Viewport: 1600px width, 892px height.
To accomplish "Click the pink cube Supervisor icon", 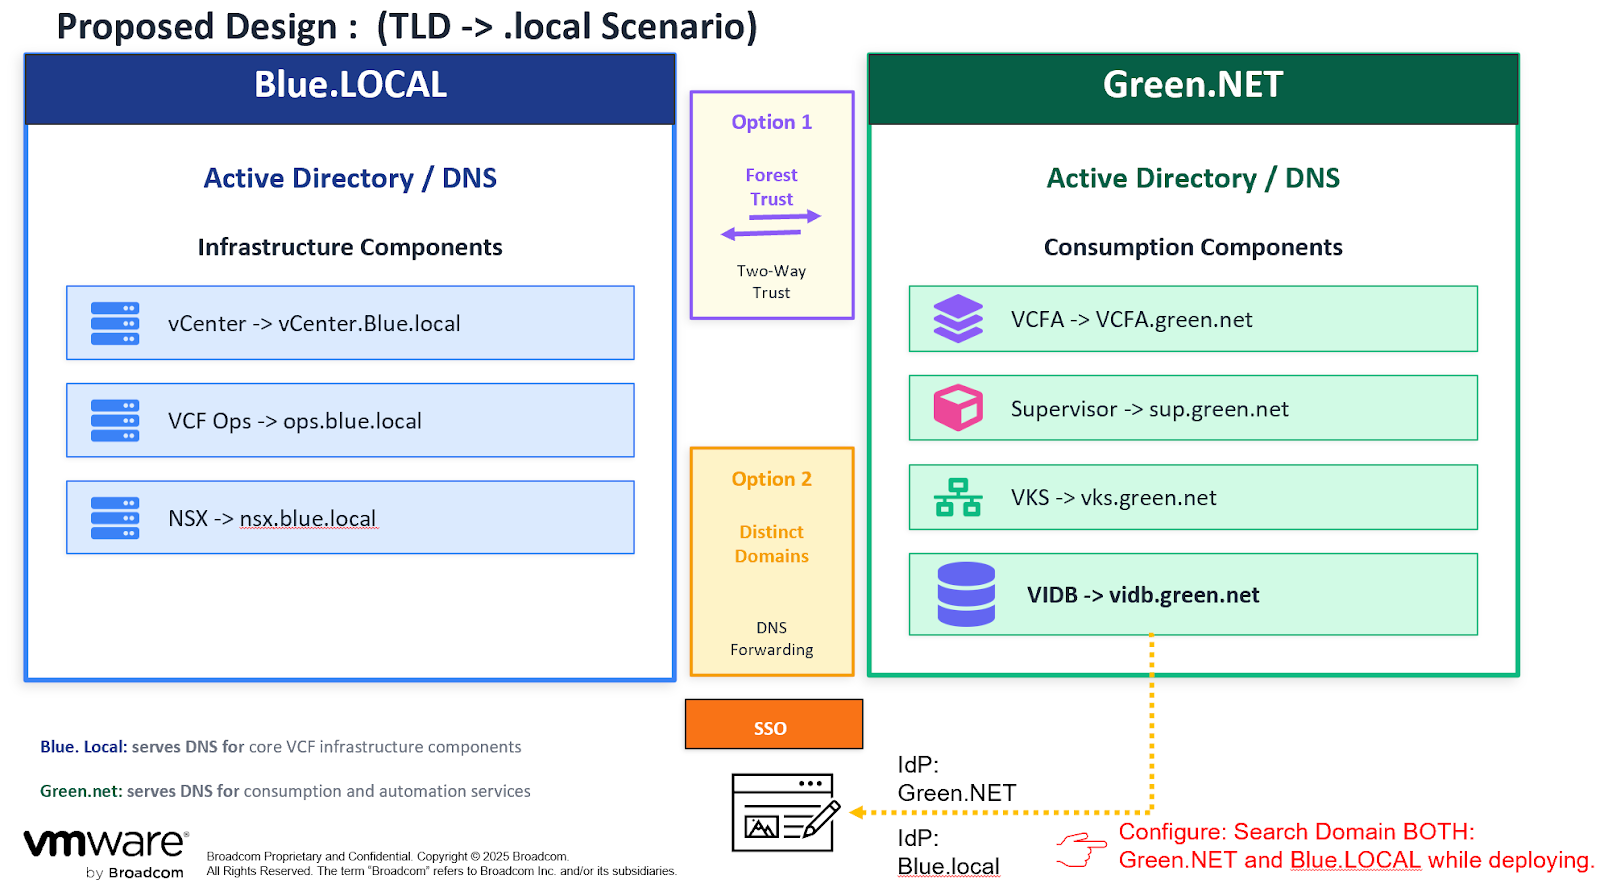I will click(958, 408).
